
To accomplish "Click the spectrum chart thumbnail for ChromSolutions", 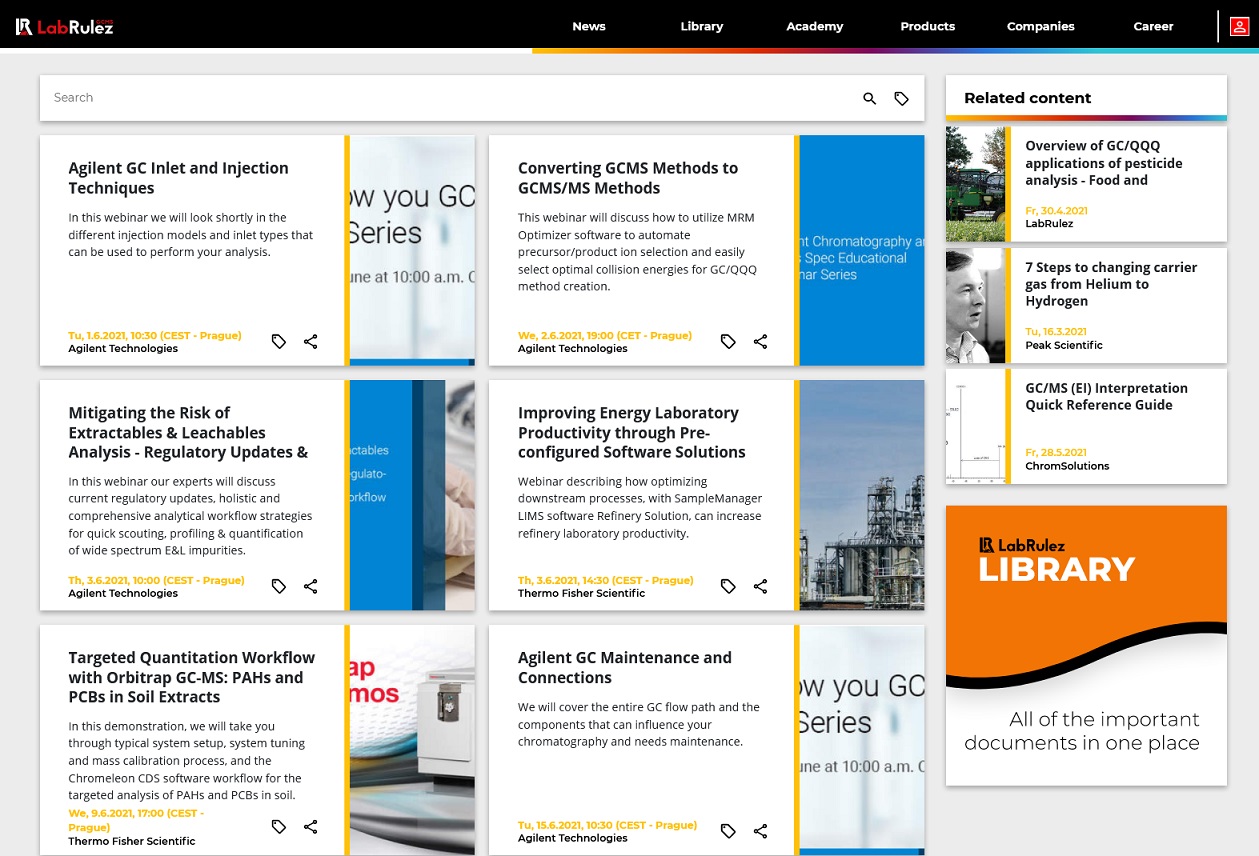I will tap(975, 427).
